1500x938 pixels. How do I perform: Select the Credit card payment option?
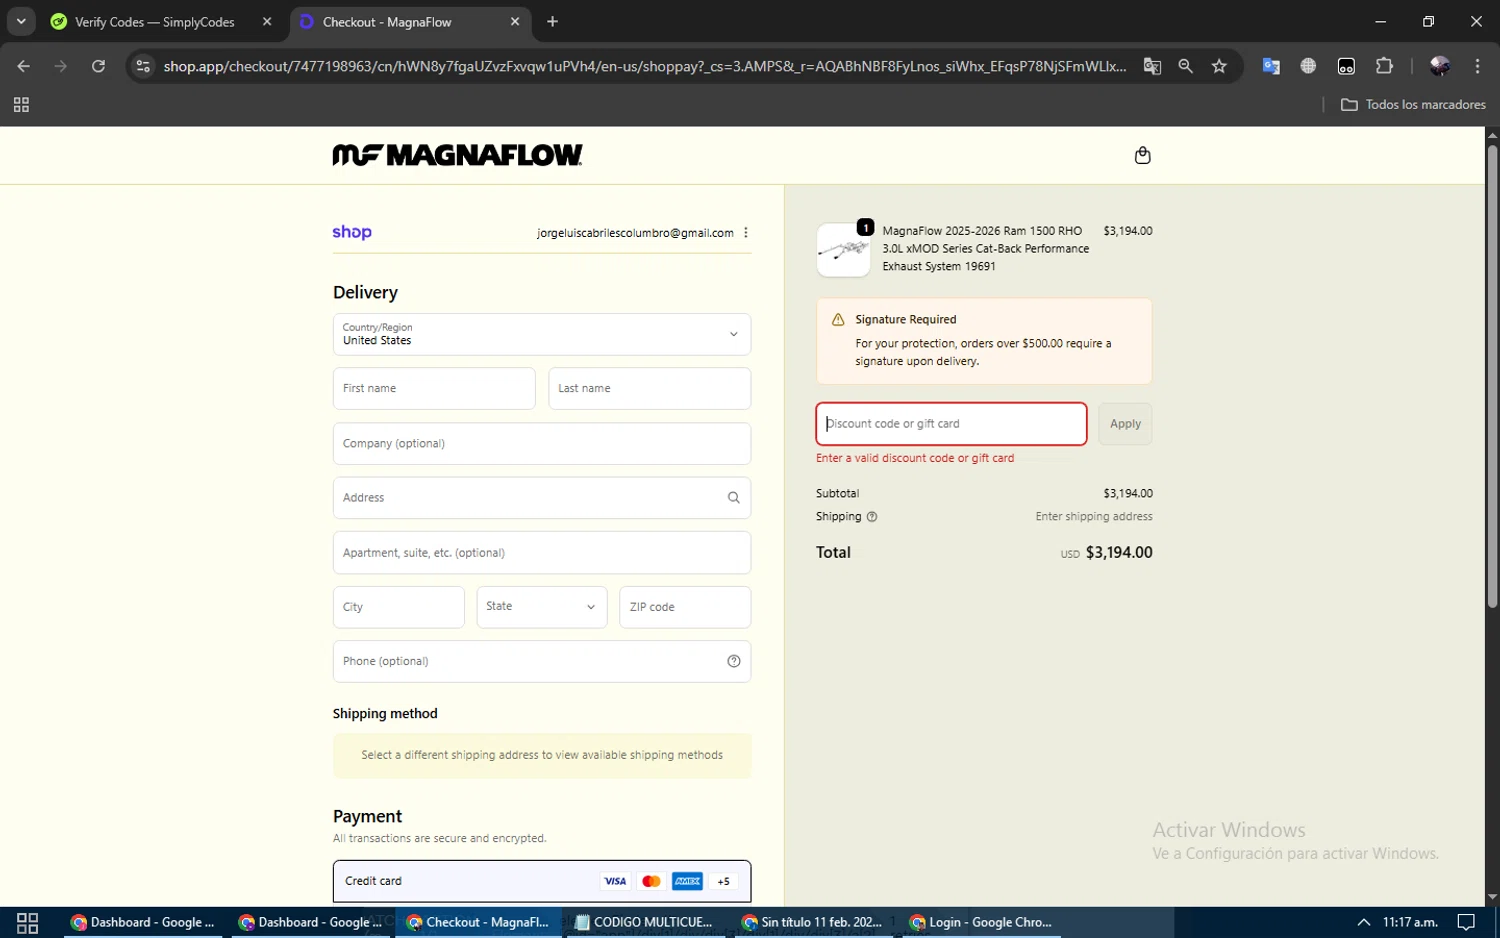click(541, 881)
